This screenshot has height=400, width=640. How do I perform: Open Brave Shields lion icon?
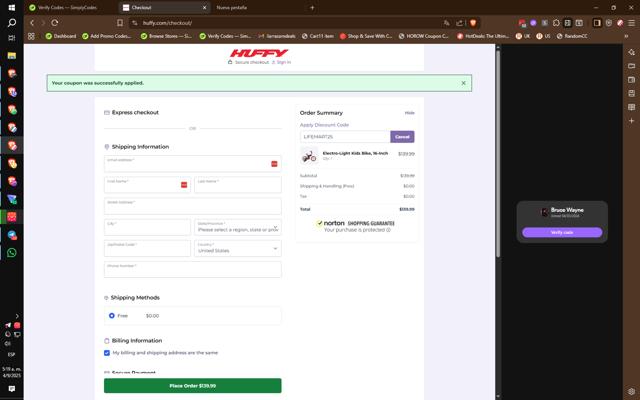[x=473, y=23]
